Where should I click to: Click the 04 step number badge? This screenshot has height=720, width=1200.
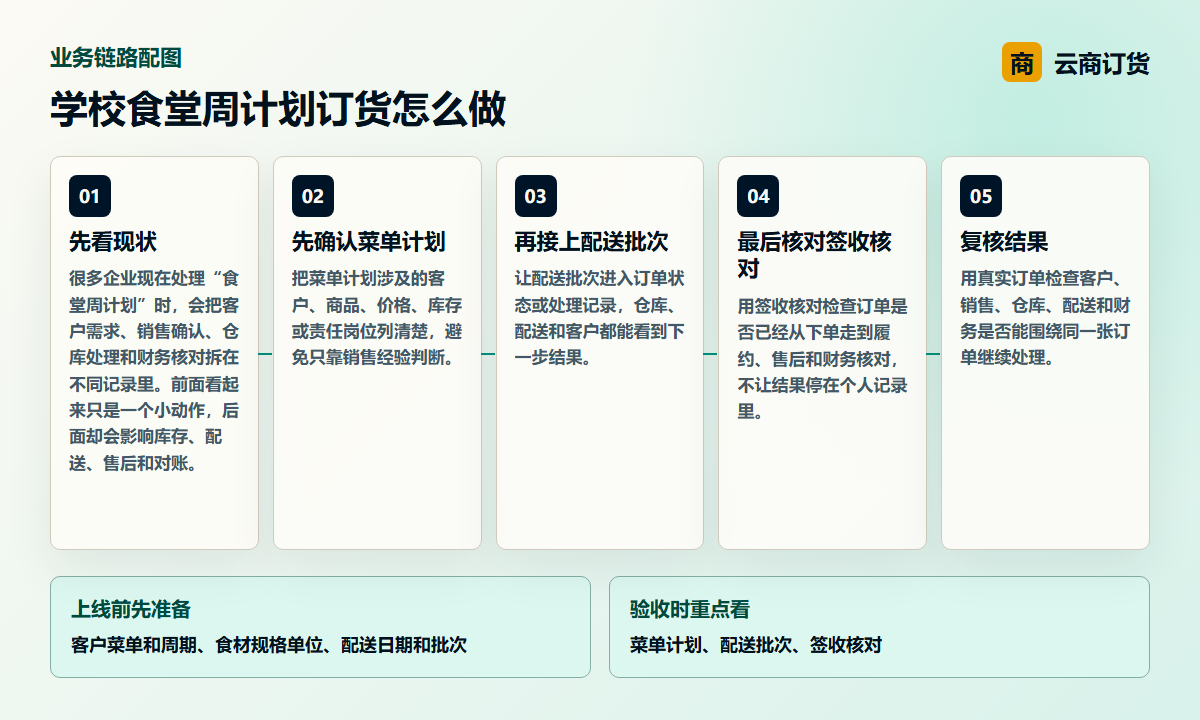pyautogui.click(x=758, y=196)
